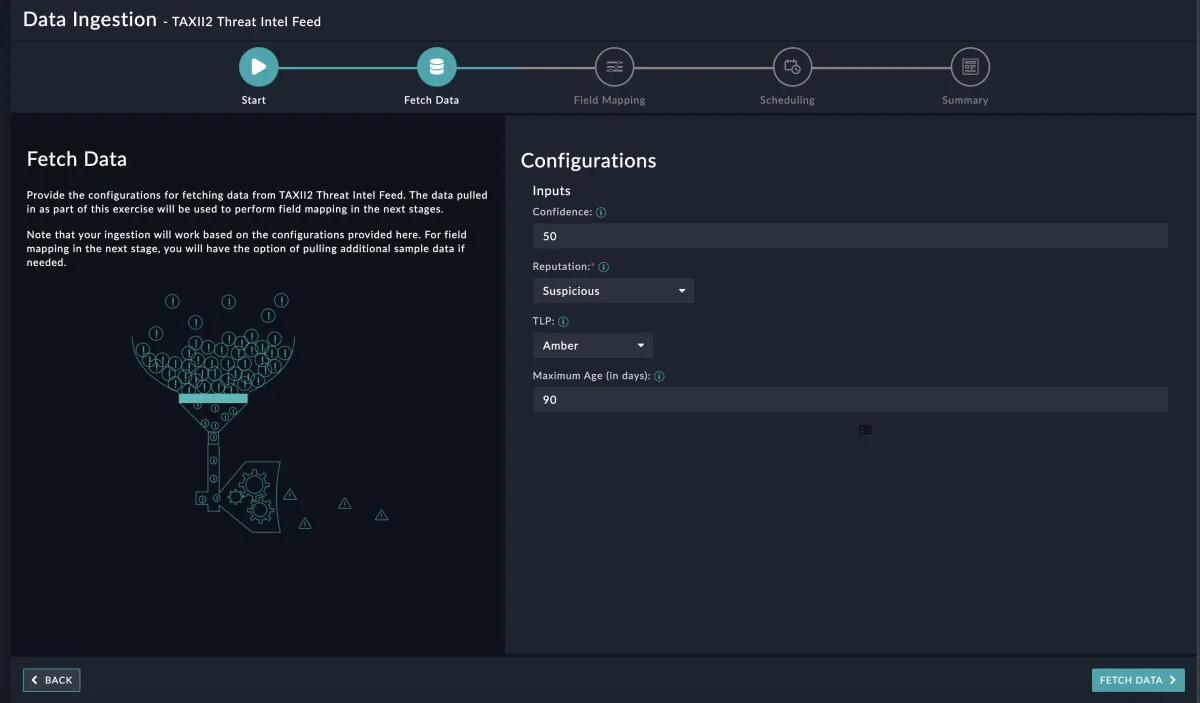Open the Reputation dropdown showing Suspicious

613,291
